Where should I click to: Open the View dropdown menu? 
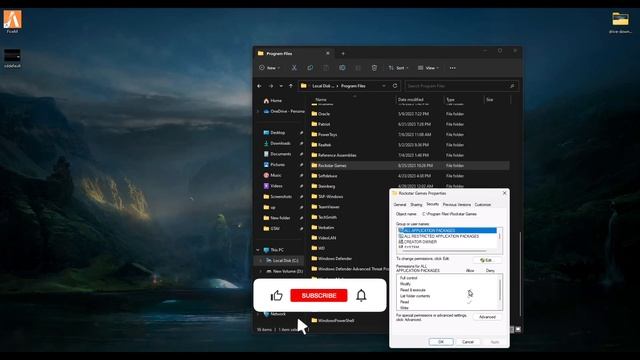click(428, 68)
